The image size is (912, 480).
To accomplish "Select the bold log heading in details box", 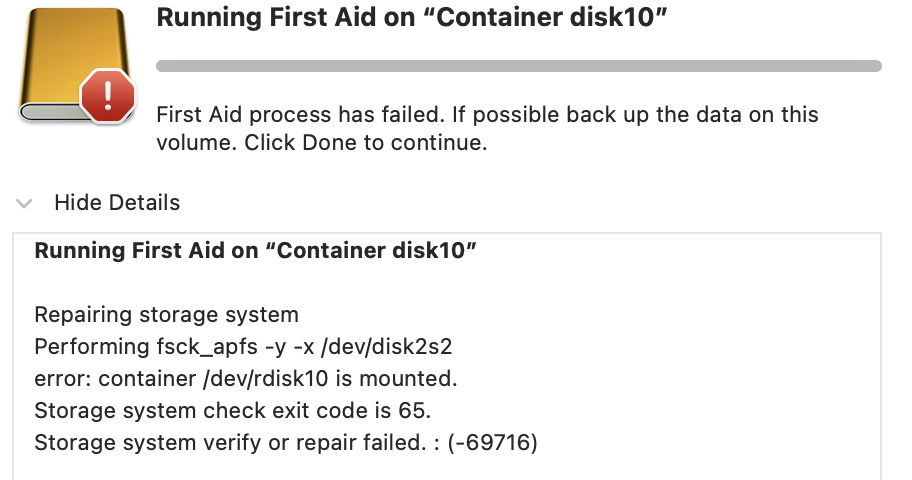I will (255, 251).
